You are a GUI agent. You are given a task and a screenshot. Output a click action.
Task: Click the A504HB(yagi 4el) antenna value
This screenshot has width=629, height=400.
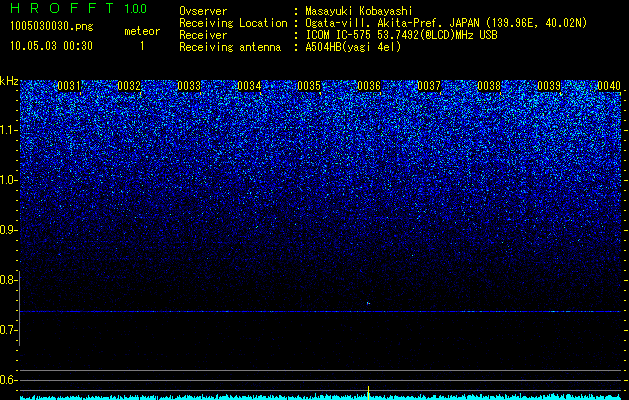[353, 47]
